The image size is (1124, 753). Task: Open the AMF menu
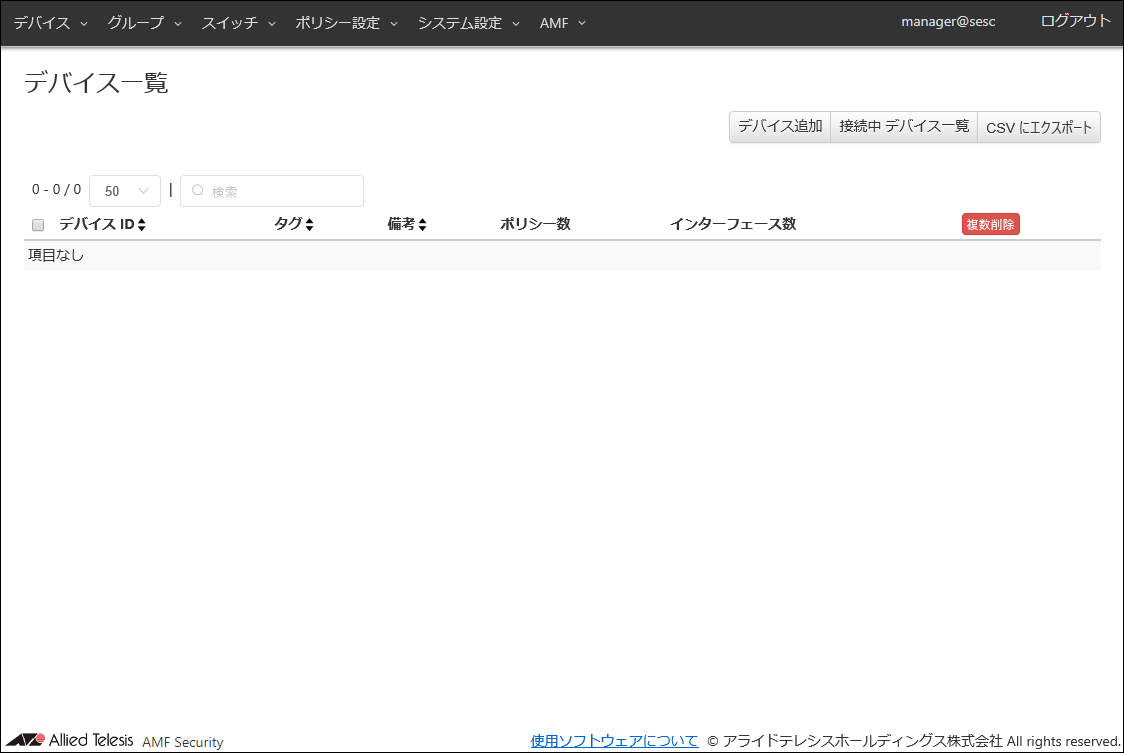tap(563, 23)
